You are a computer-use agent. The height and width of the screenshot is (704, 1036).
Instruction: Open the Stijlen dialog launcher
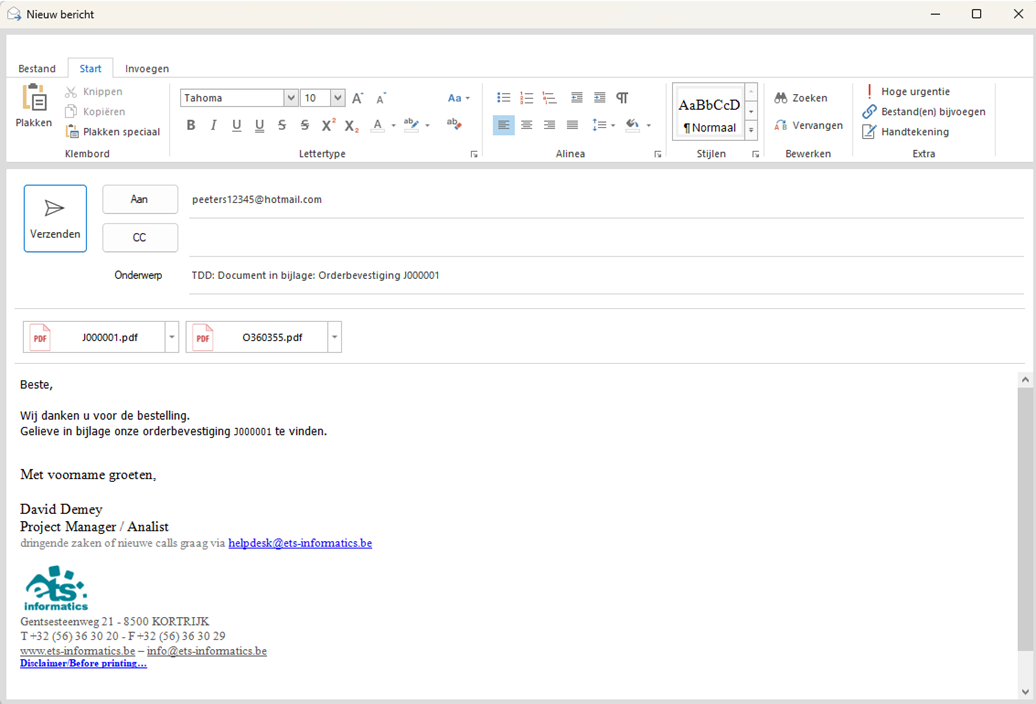755,155
